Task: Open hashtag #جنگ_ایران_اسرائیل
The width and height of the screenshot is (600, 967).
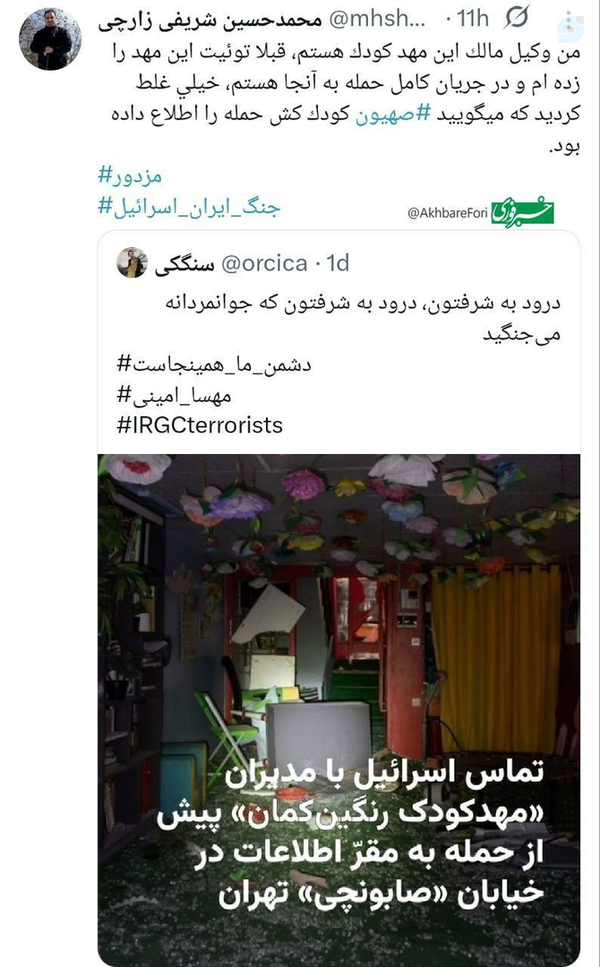Action: pyautogui.click(x=189, y=207)
